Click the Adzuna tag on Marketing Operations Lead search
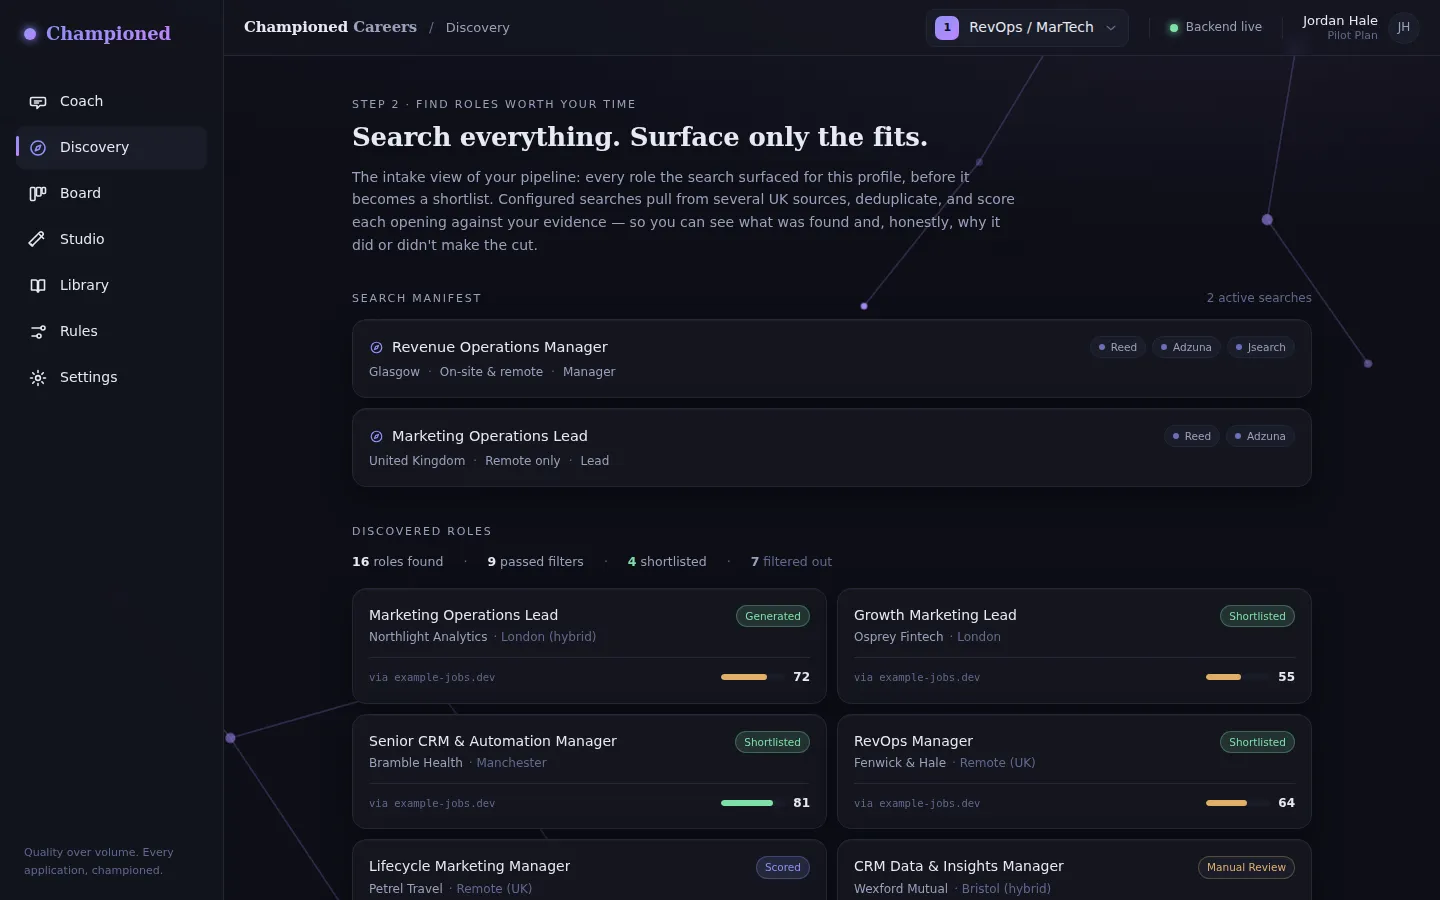This screenshot has width=1440, height=900. click(1260, 437)
